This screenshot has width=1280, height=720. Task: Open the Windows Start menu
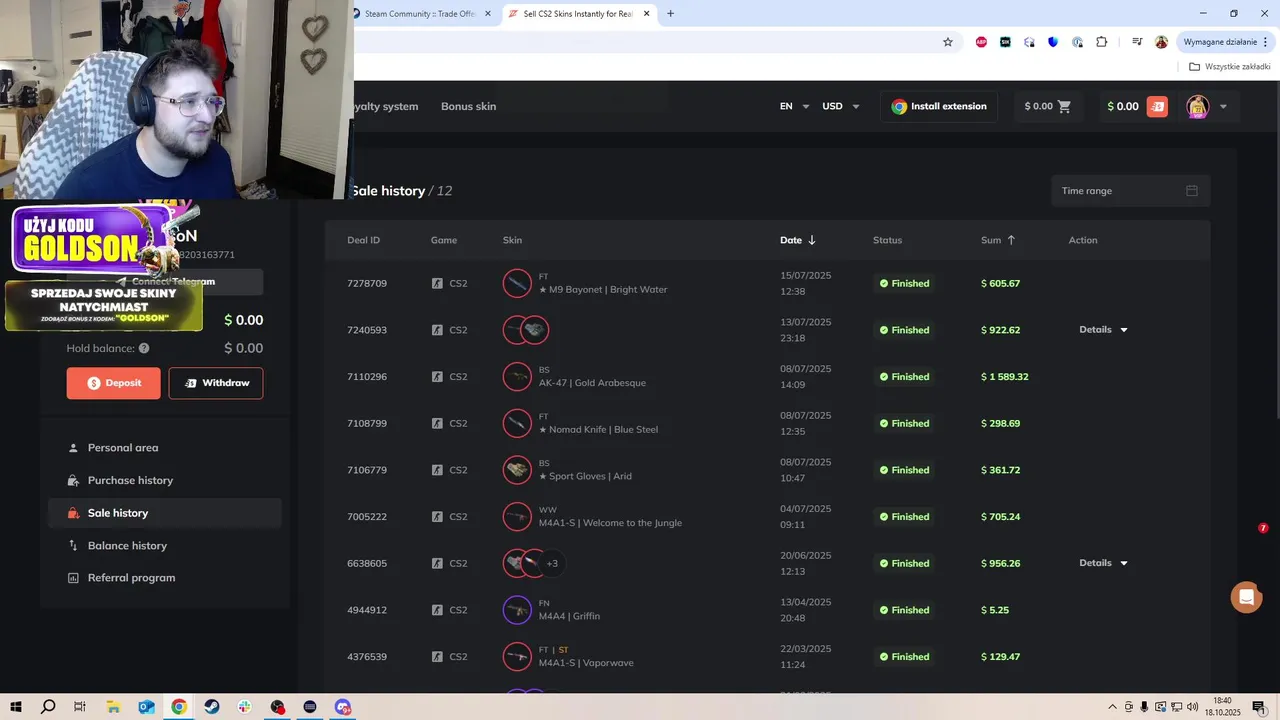(x=16, y=707)
